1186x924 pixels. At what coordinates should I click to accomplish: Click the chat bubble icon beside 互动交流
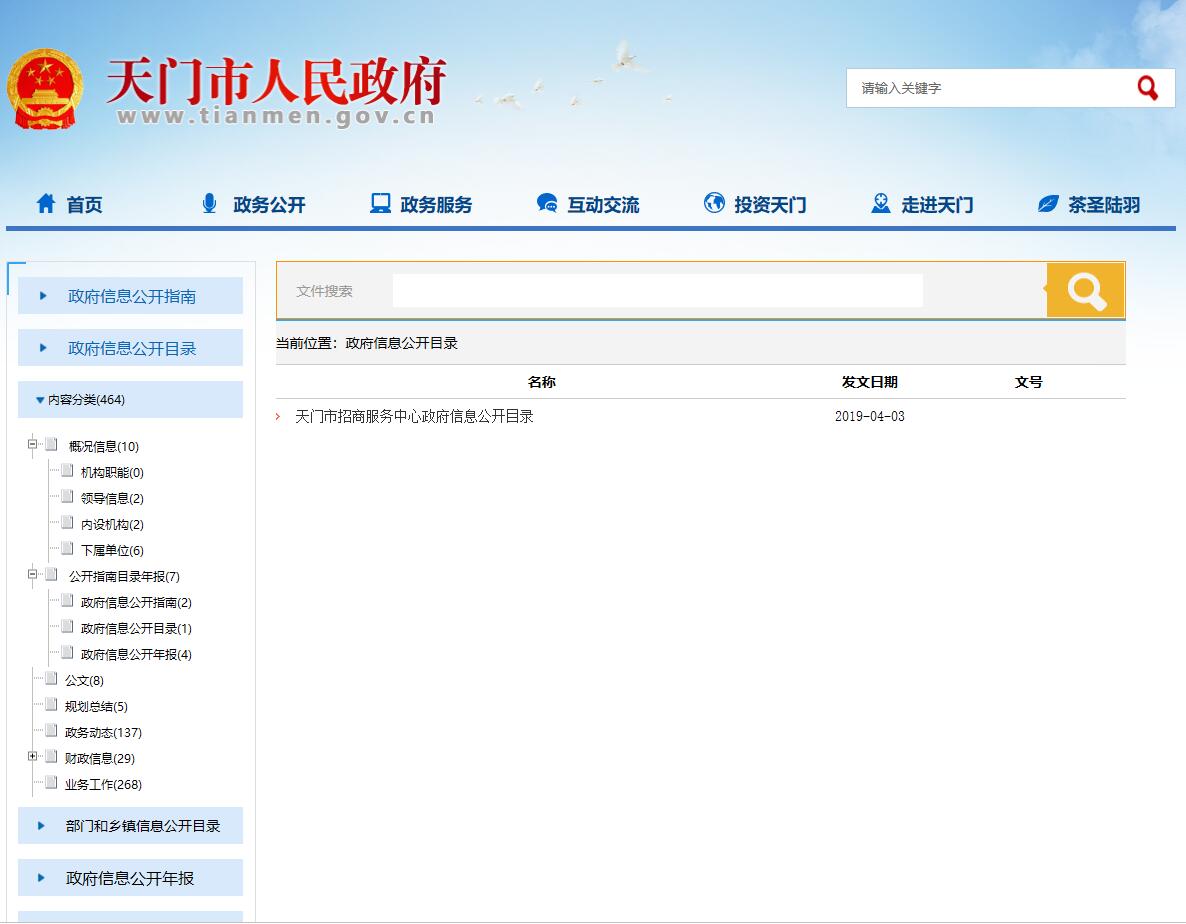tap(547, 204)
